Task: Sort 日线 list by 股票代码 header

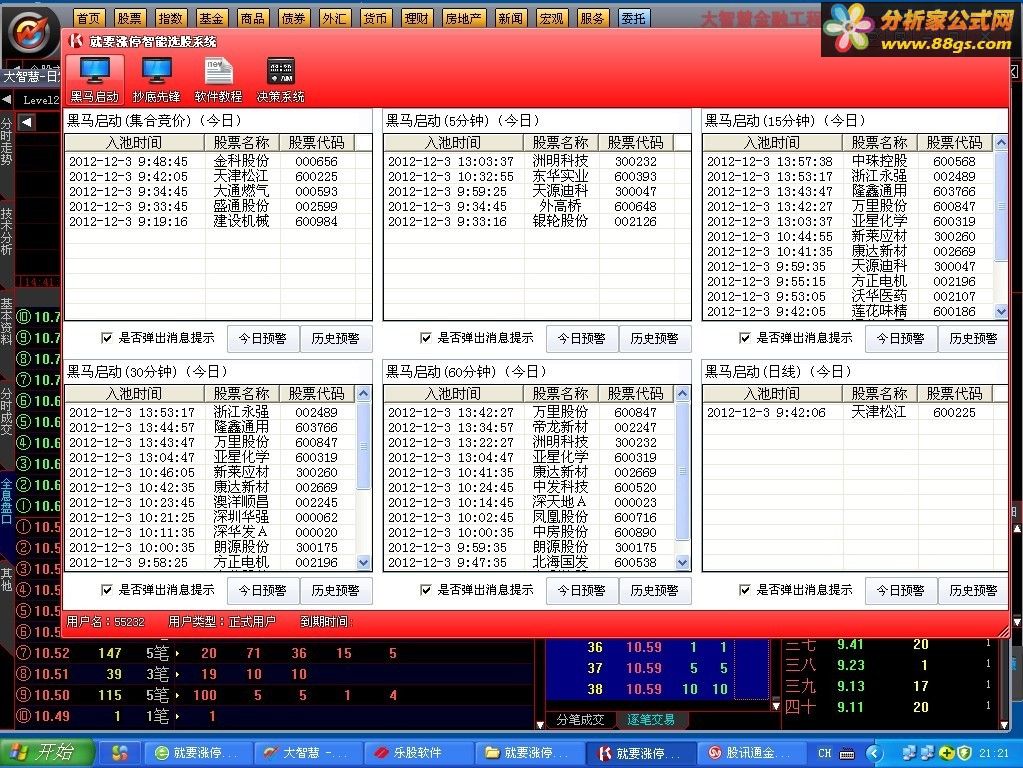Action: [x=954, y=394]
